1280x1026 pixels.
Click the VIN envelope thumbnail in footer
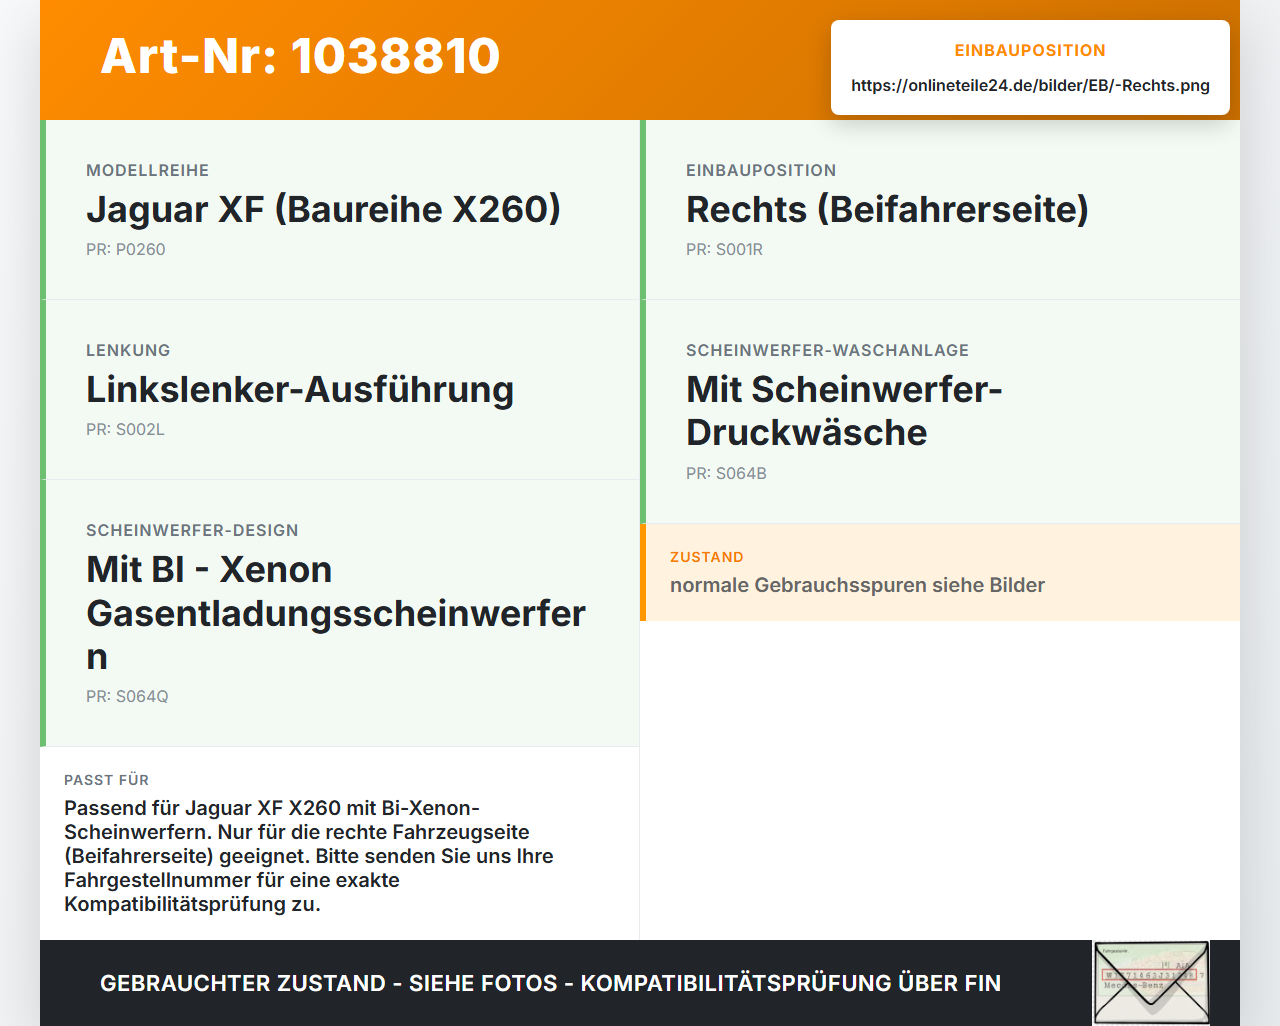1151,983
